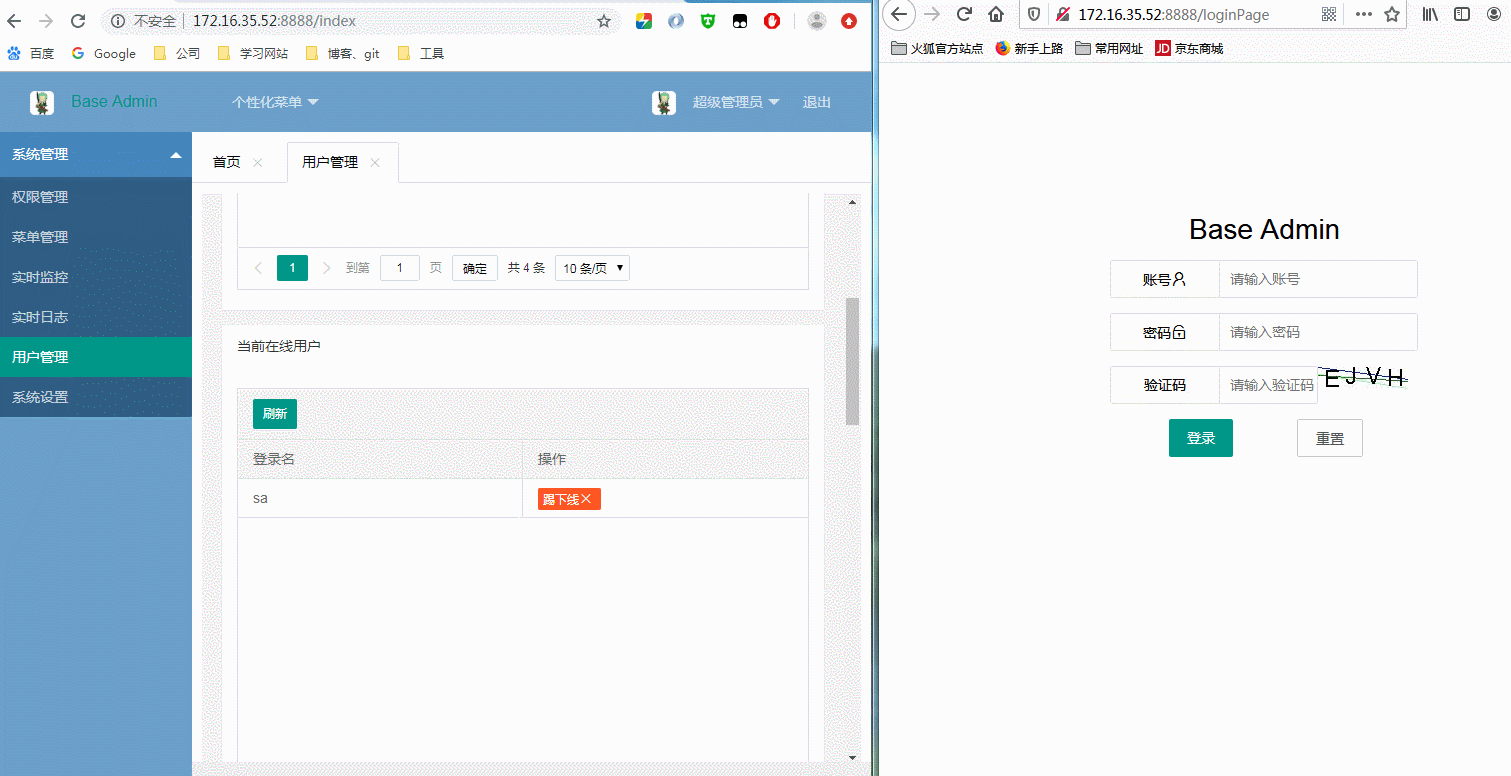The height and width of the screenshot is (776, 1511).
Task: Open green shield extension in Chrome
Action: coord(708,21)
